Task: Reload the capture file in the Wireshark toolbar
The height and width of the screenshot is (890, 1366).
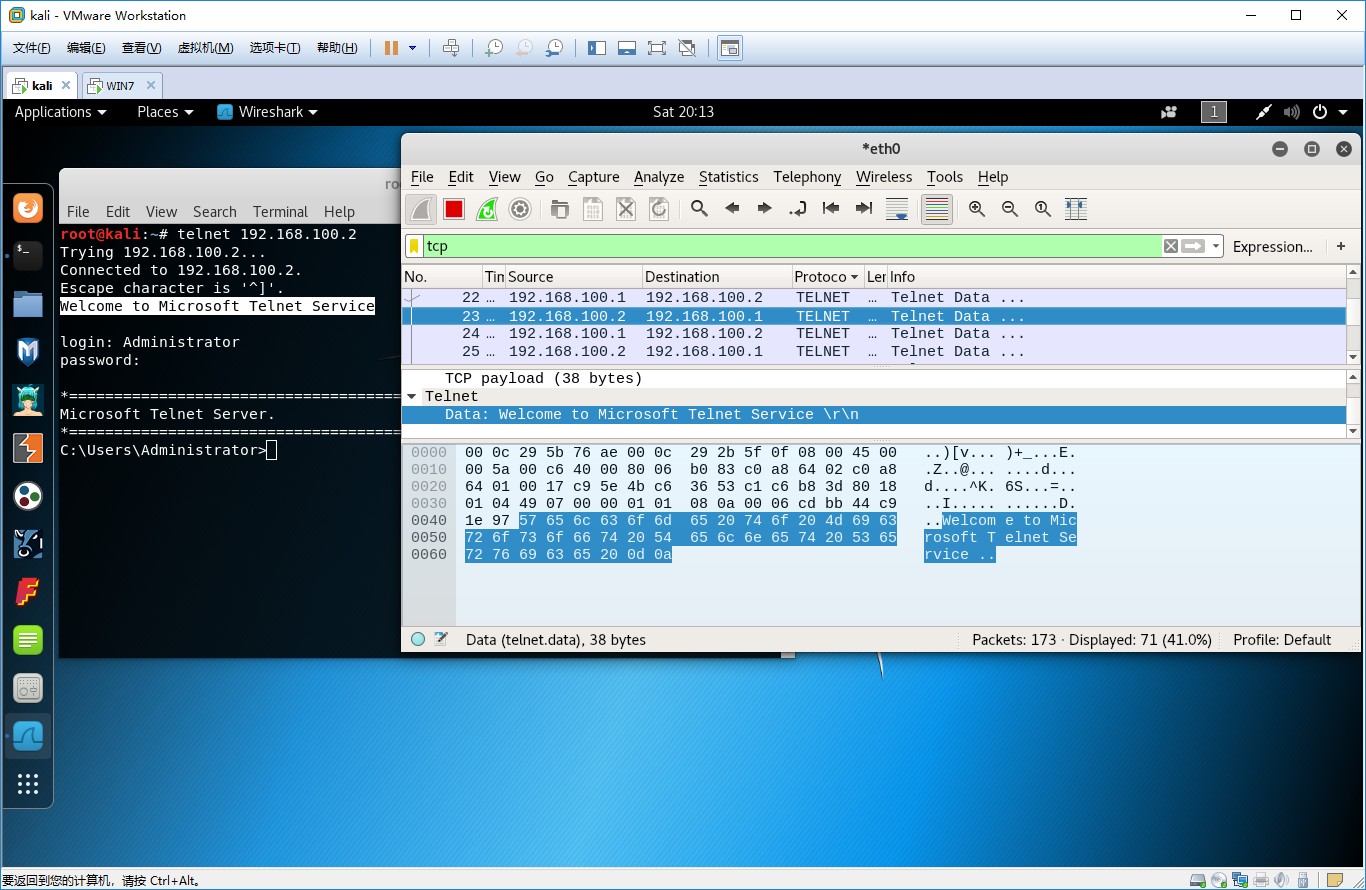Action: (x=659, y=209)
